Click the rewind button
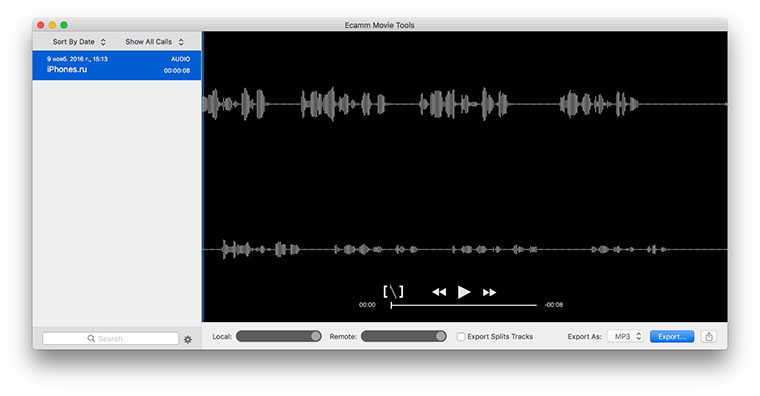 439,292
